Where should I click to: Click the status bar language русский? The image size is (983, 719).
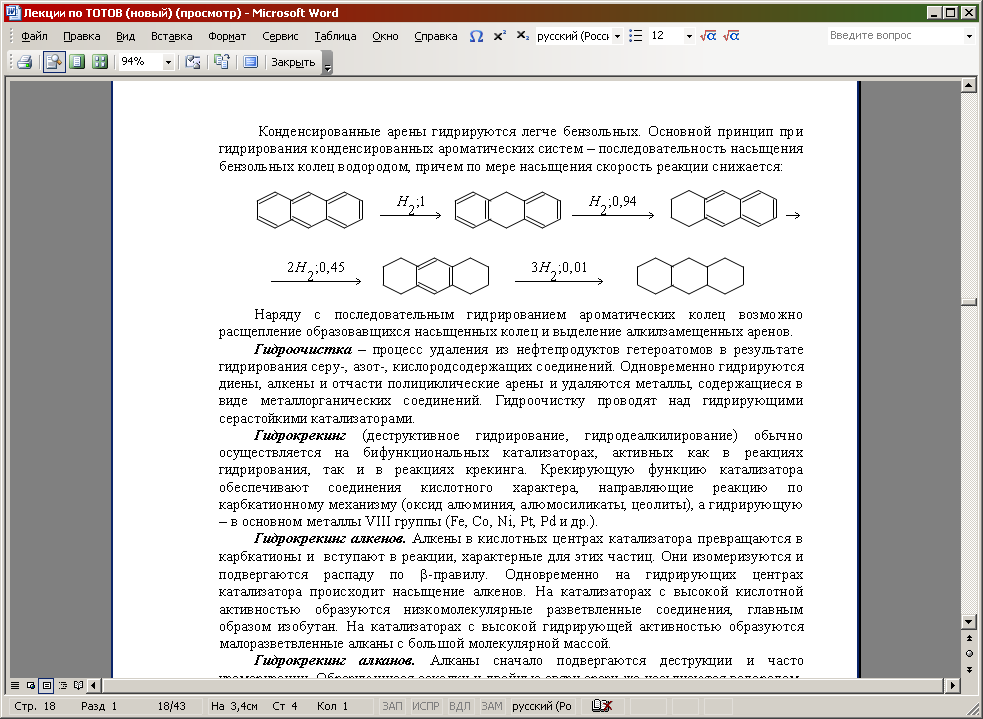click(542, 706)
